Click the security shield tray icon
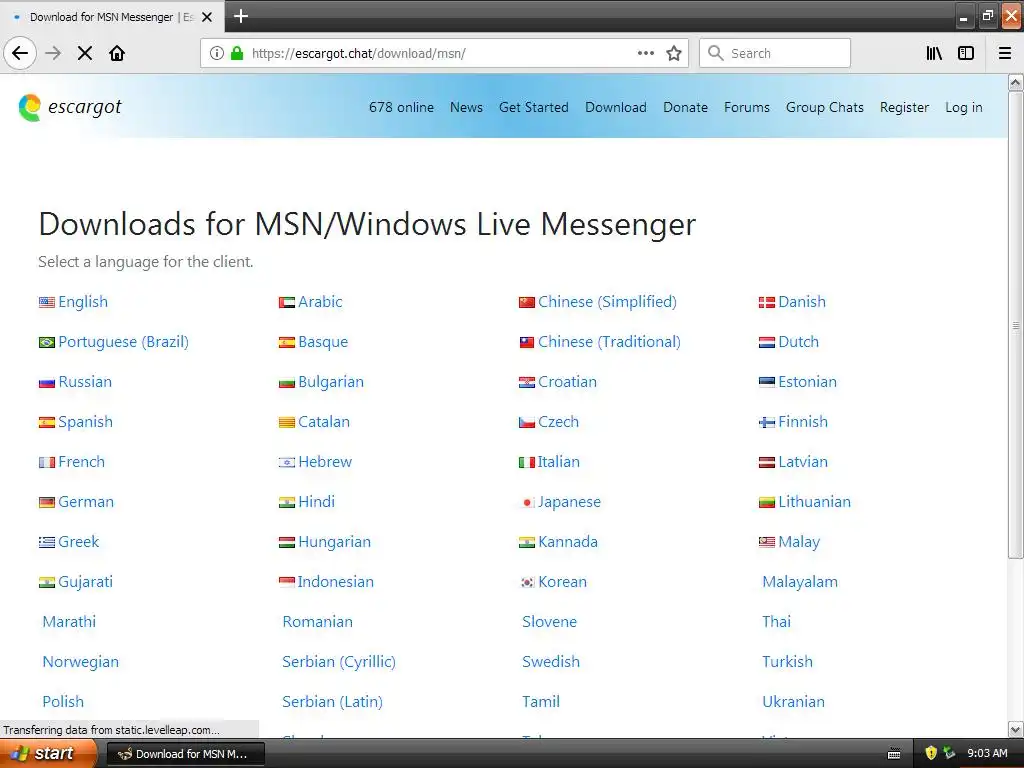The width and height of the screenshot is (1024, 768). (x=931, y=753)
